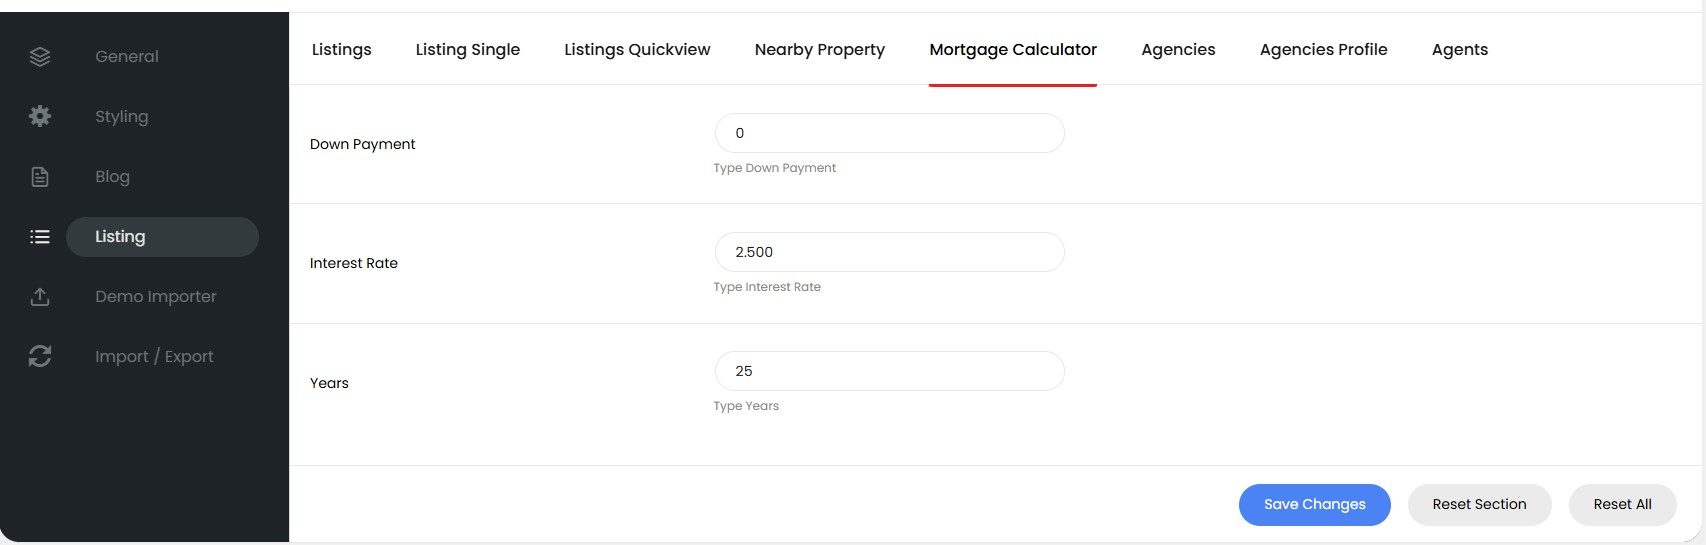Open the General settings section
The image size is (1706, 545).
[127, 57]
